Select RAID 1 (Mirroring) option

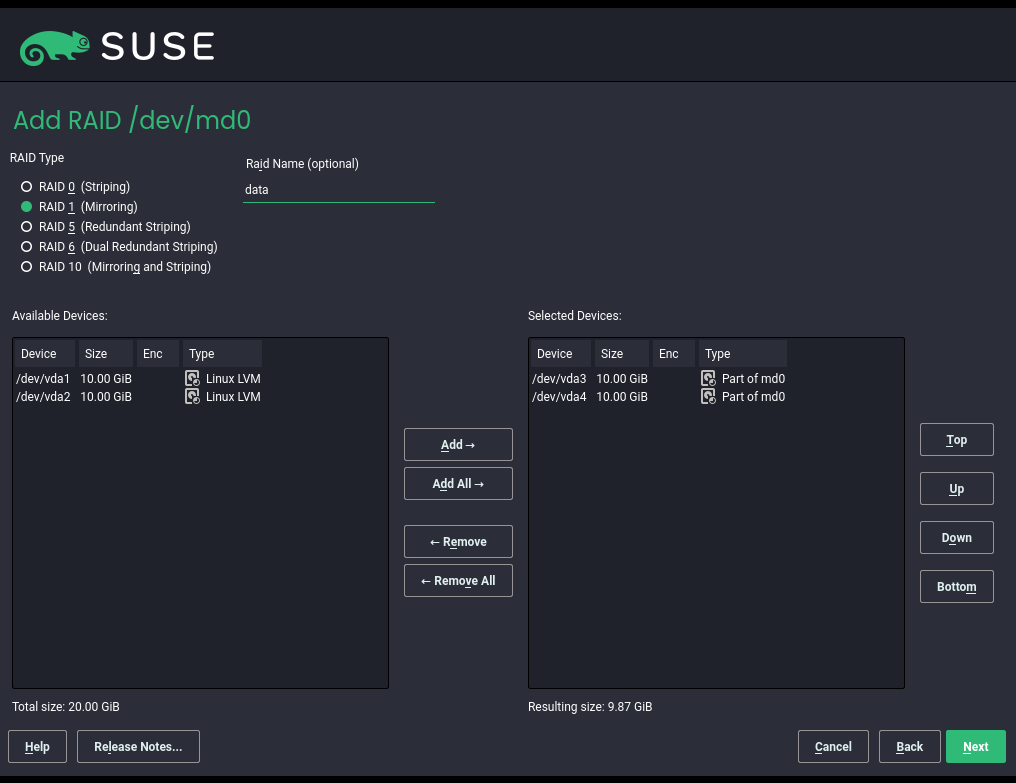(27, 207)
